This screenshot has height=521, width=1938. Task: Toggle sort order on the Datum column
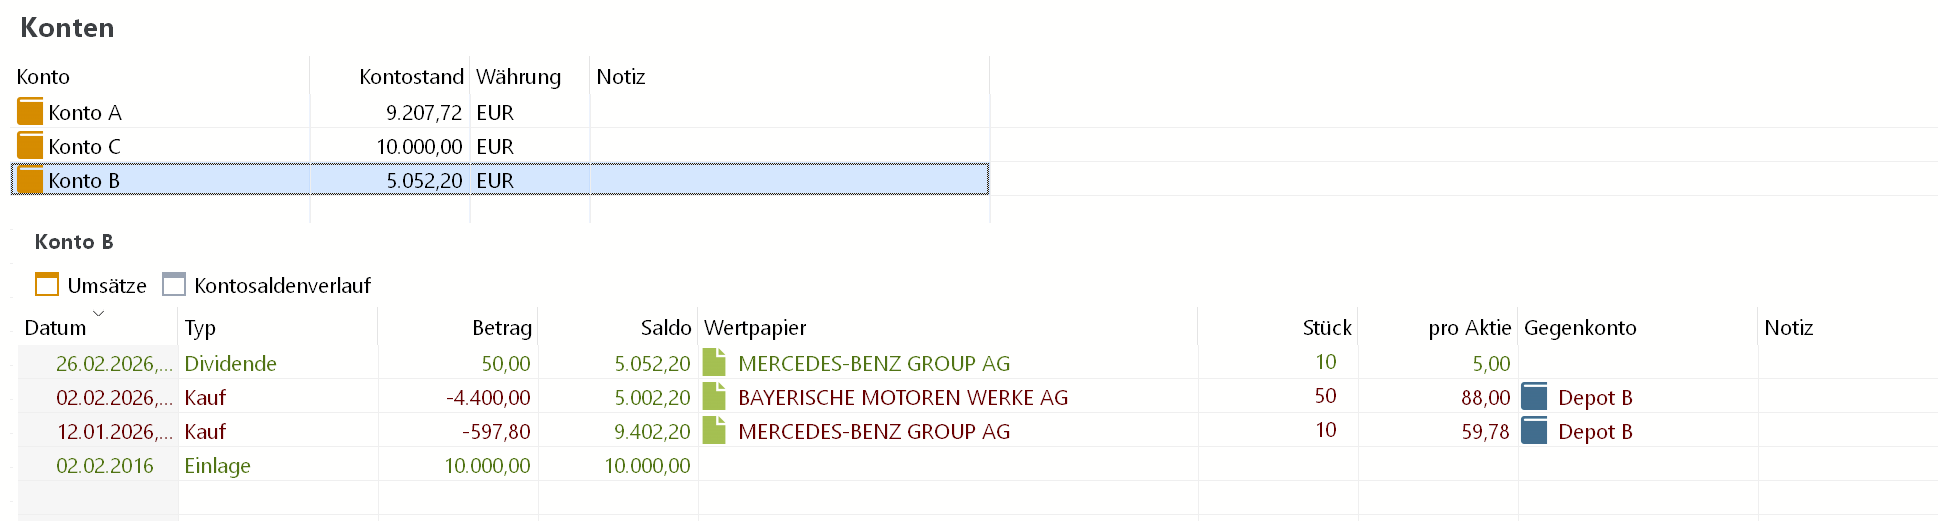click(56, 328)
